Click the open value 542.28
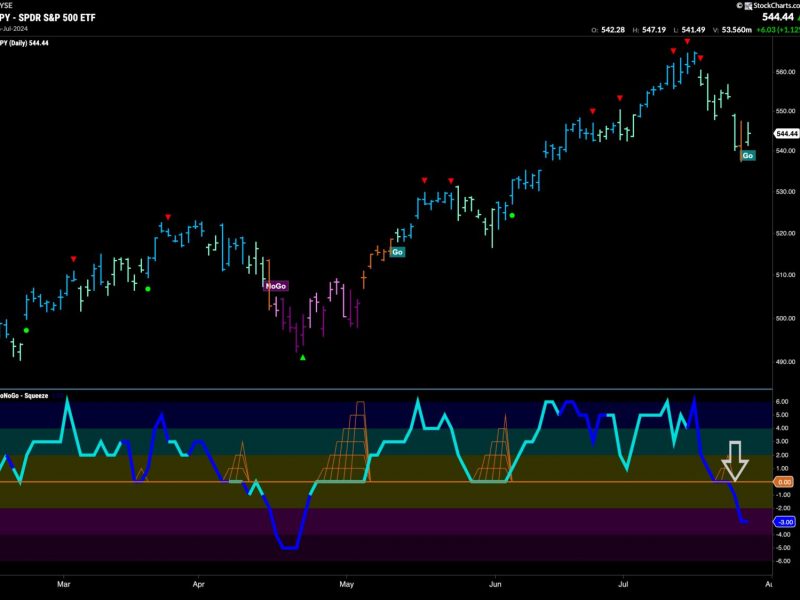This screenshot has height=600, width=800. point(613,30)
